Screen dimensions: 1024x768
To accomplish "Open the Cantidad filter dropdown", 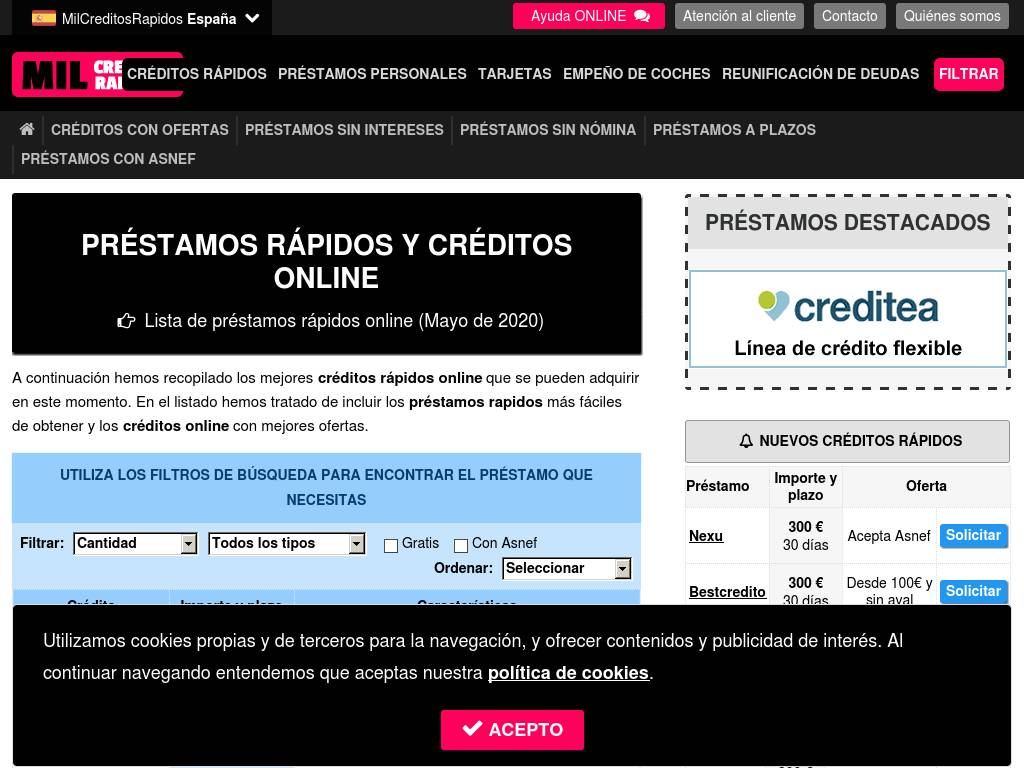I will [x=136, y=543].
